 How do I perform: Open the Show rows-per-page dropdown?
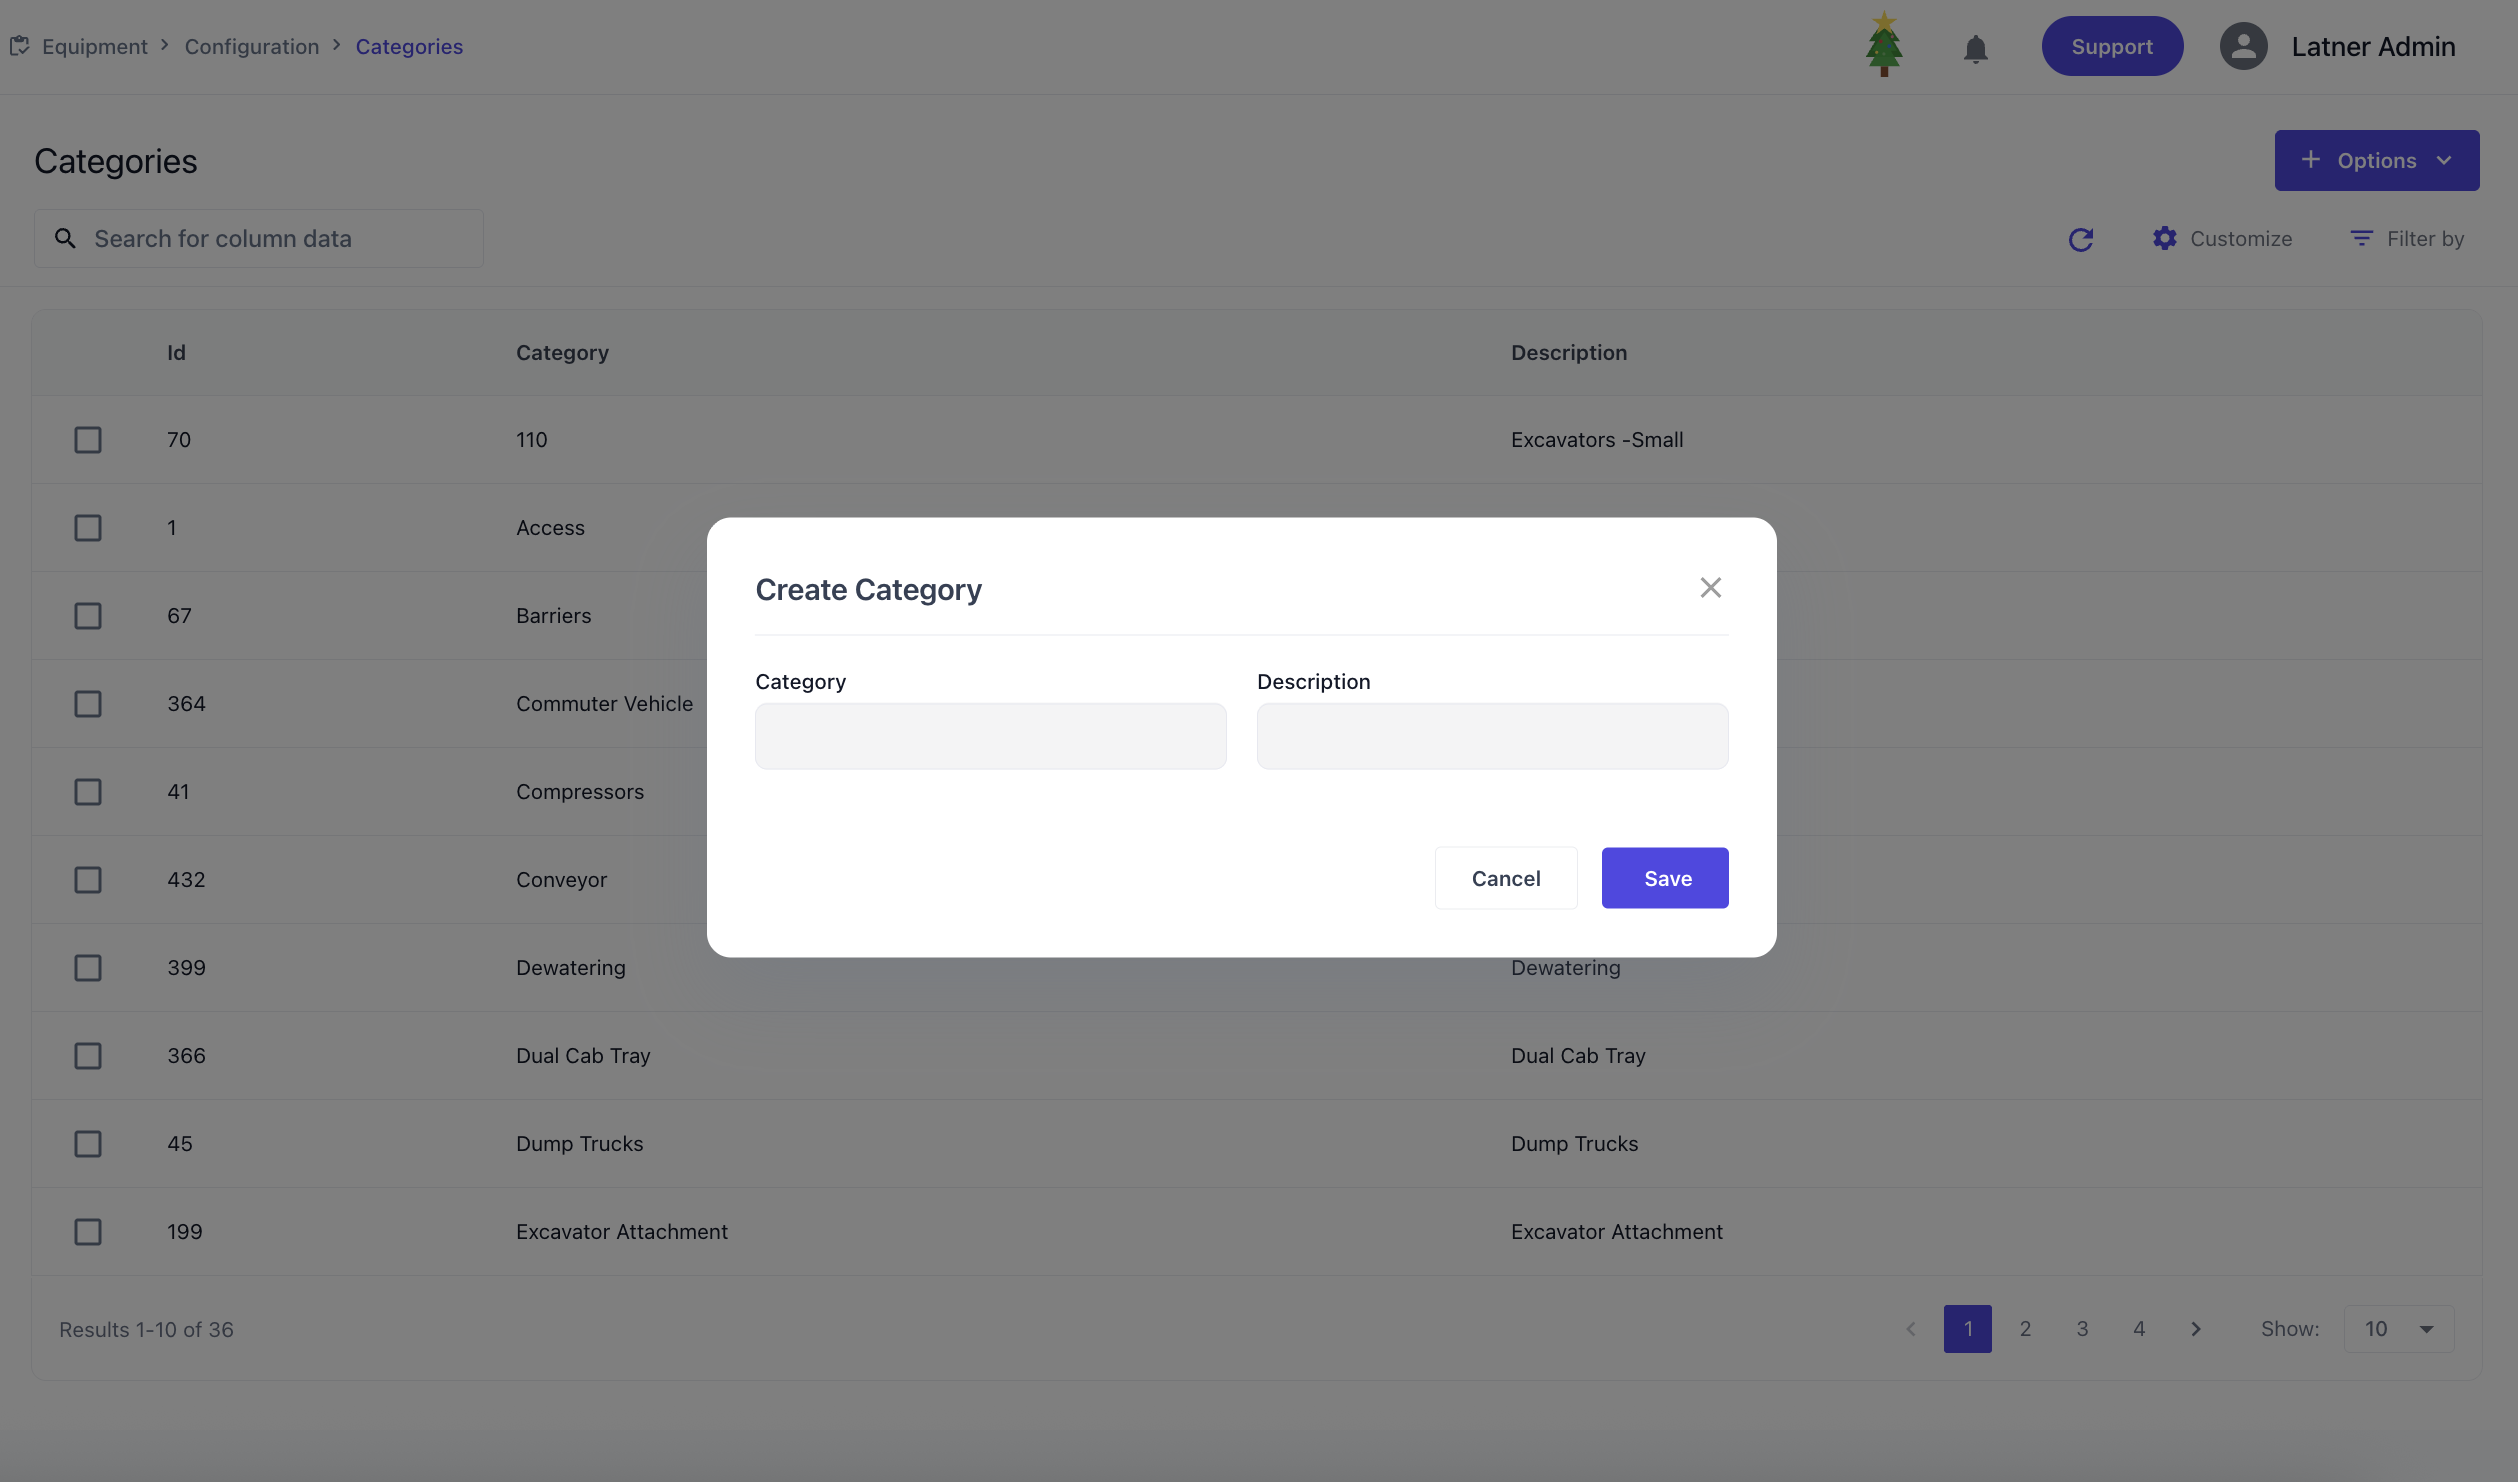pyautogui.click(x=2398, y=1329)
